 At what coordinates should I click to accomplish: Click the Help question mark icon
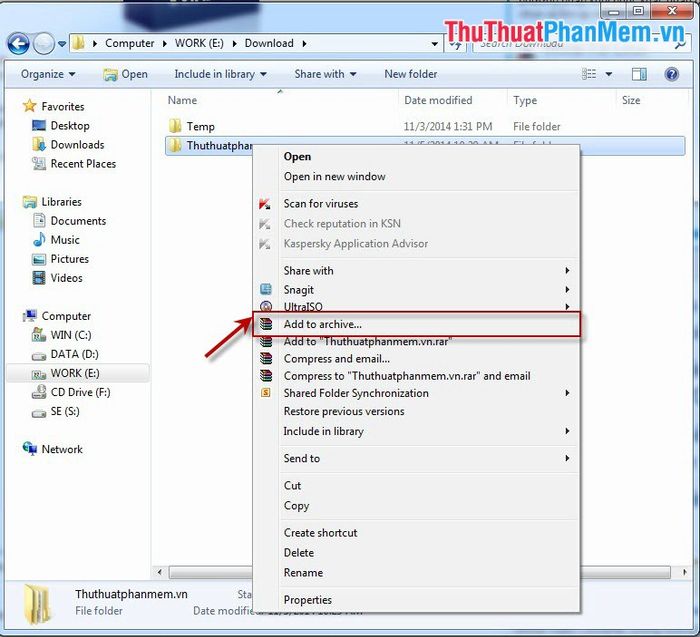pos(671,74)
